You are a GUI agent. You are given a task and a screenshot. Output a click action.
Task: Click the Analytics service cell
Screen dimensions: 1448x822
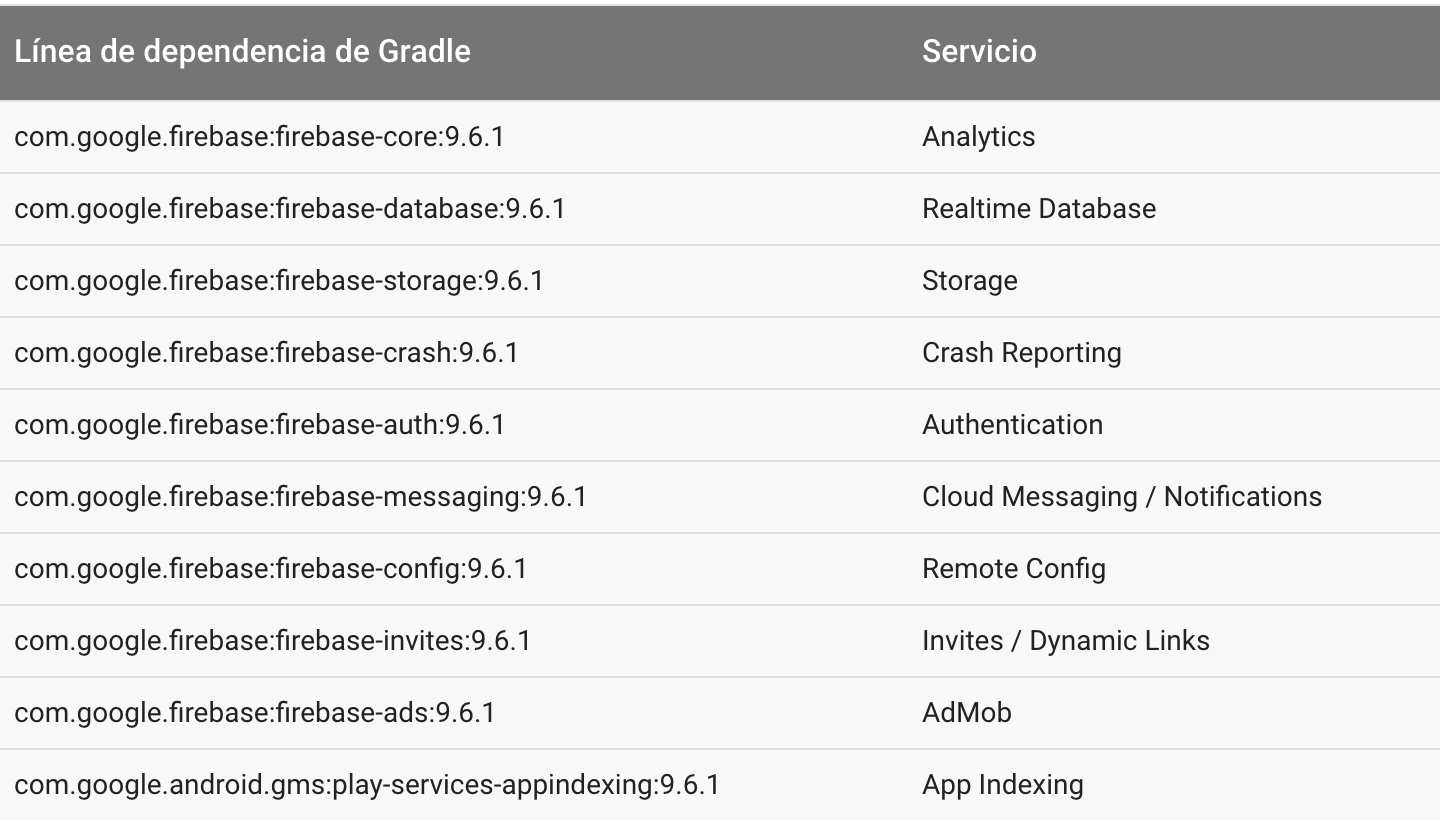(x=978, y=137)
